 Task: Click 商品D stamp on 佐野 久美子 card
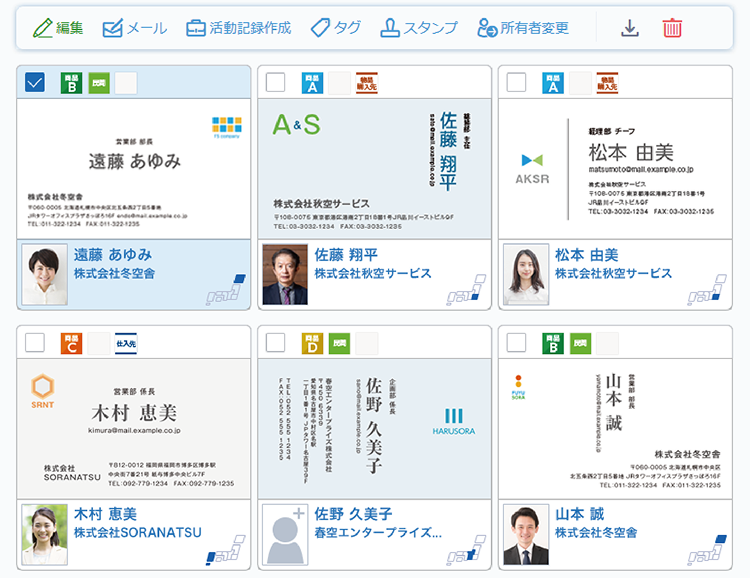(312, 344)
